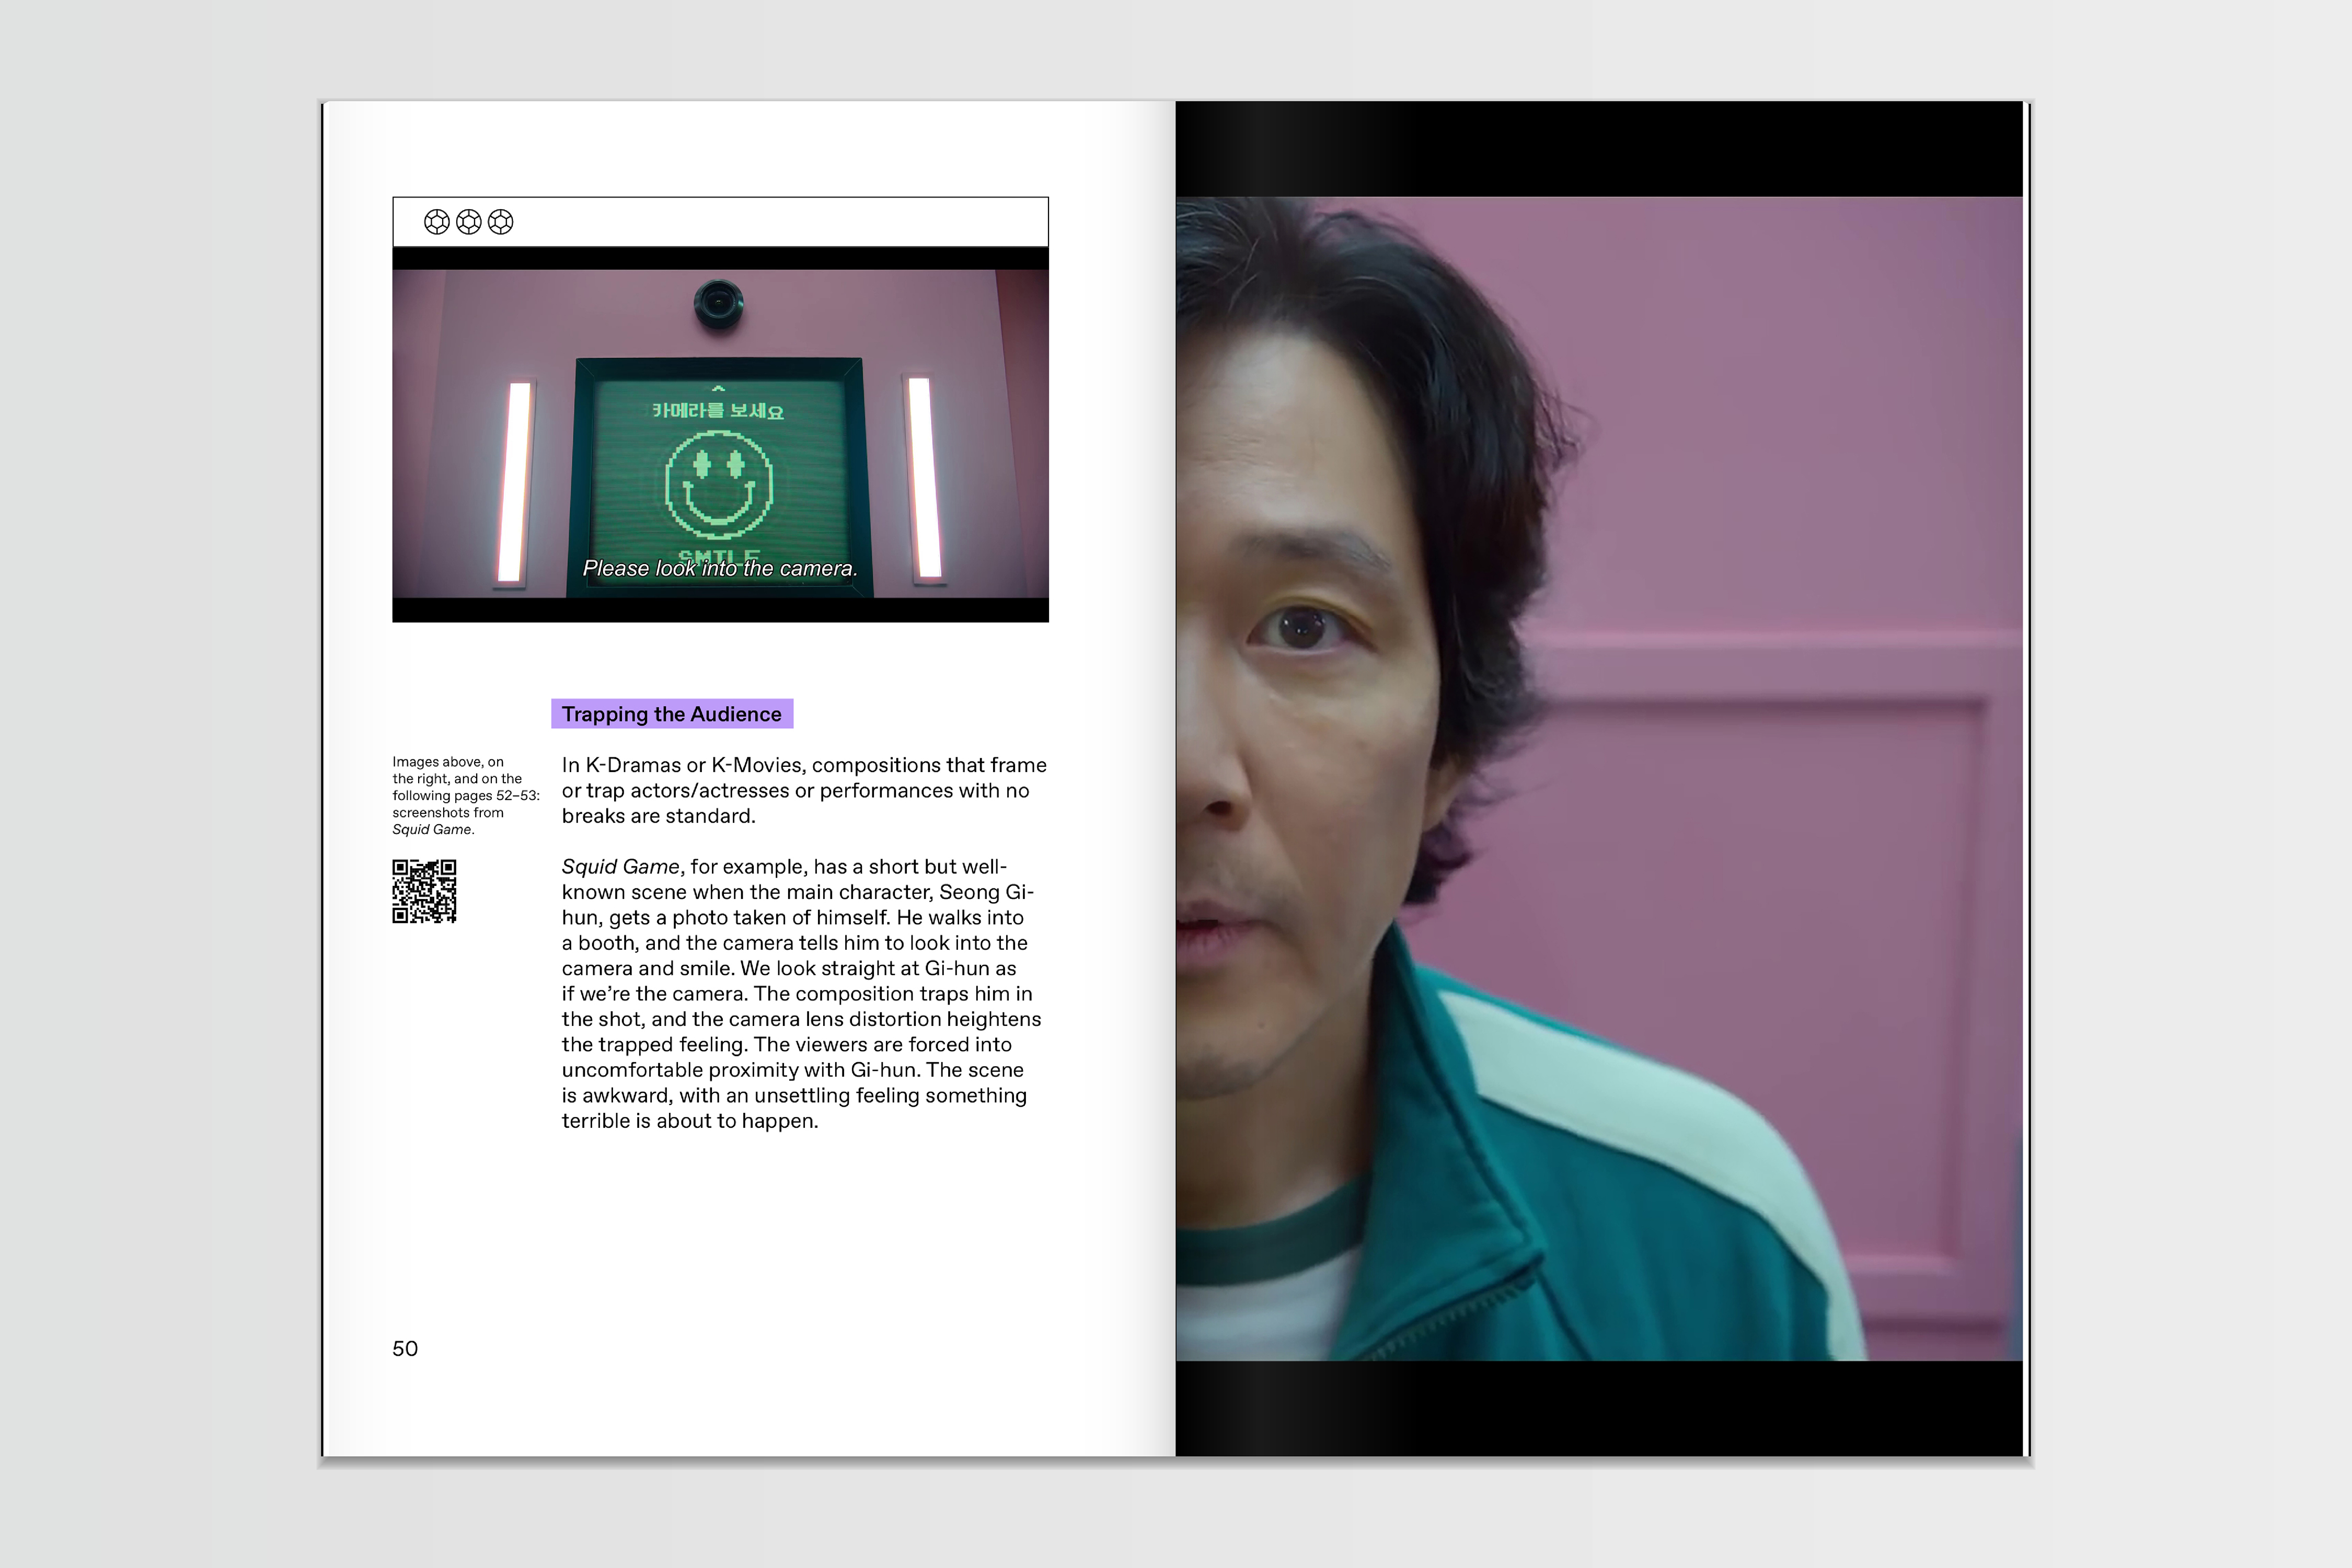Click the 'Trapping the Audience' purple heading
The width and height of the screenshot is (2352, 1568).
[x=671, y=714]
